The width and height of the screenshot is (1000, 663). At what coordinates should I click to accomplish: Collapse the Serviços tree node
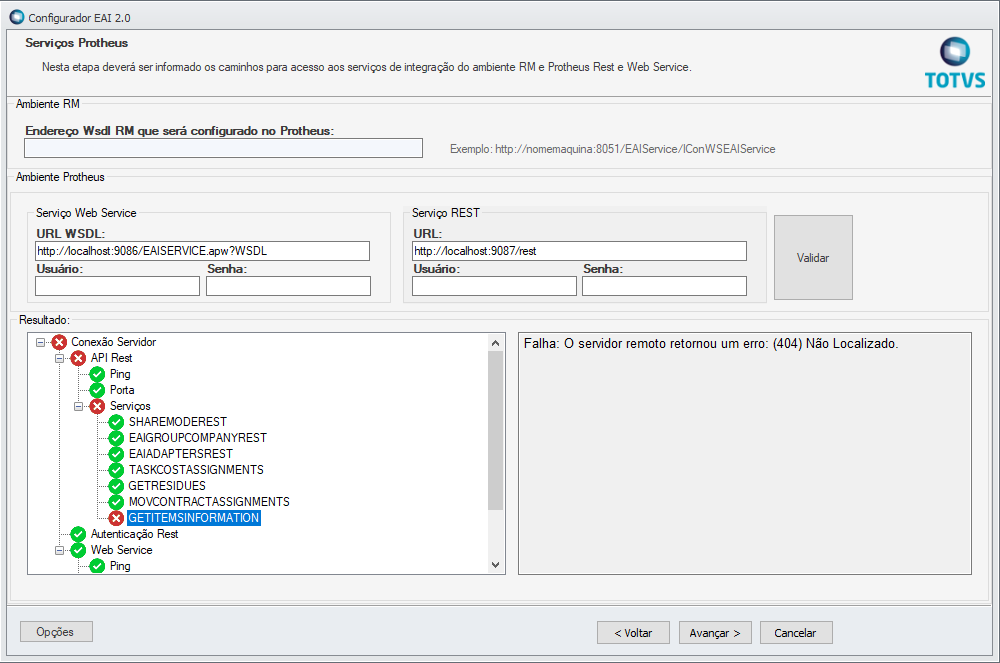pyautogui.click(x=78, y=406)
